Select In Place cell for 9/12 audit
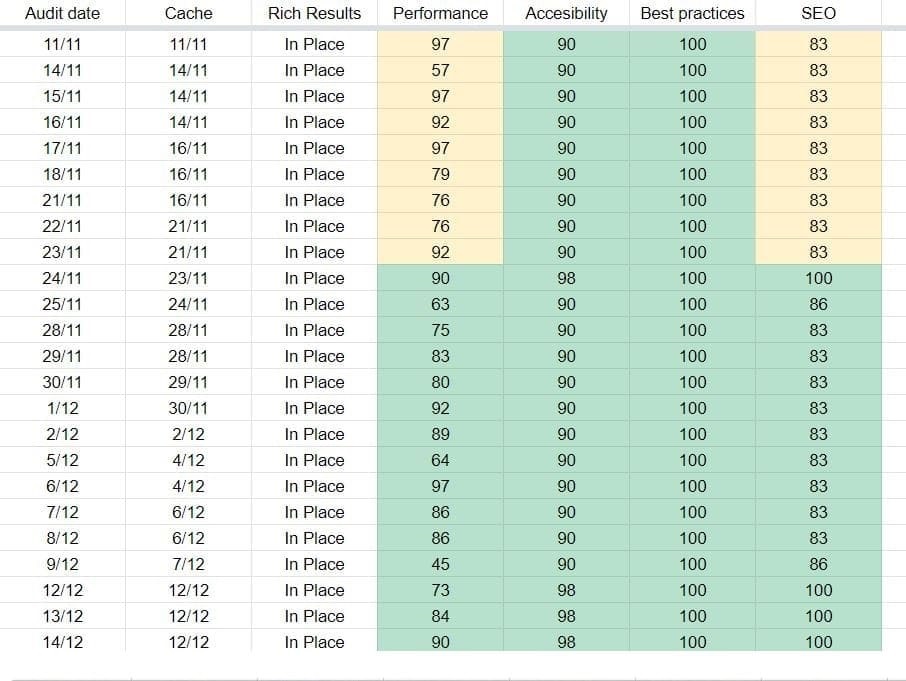This screenshot has height=681, width=906. (314, 564)
